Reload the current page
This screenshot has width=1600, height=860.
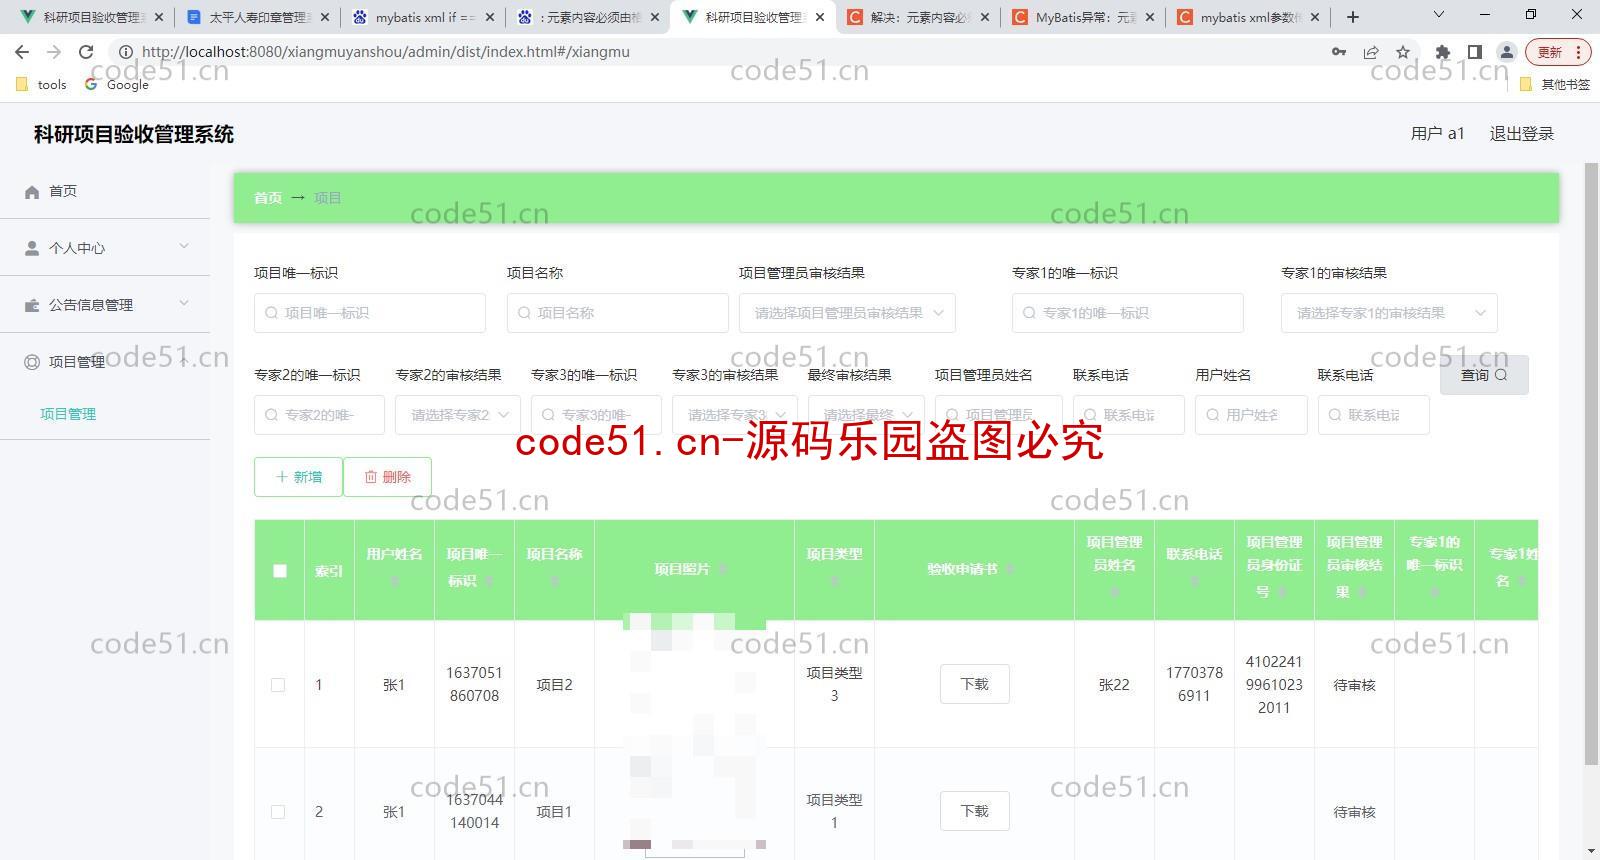tap(86, 52)
